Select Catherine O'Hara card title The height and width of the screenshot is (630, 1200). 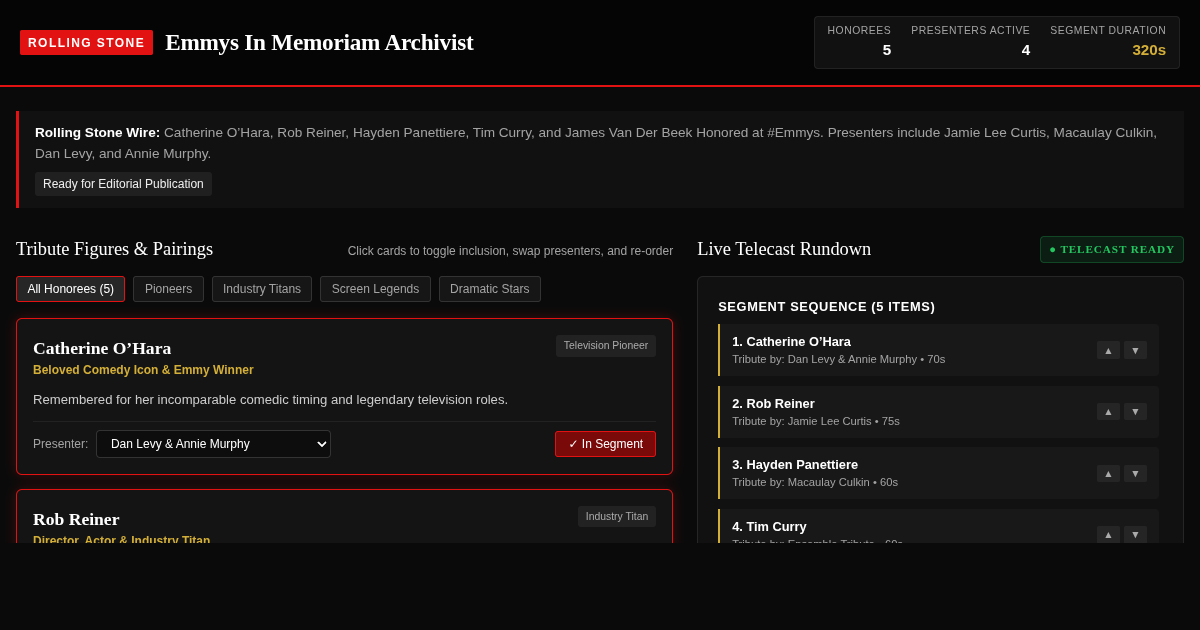(x=102, y=348)
